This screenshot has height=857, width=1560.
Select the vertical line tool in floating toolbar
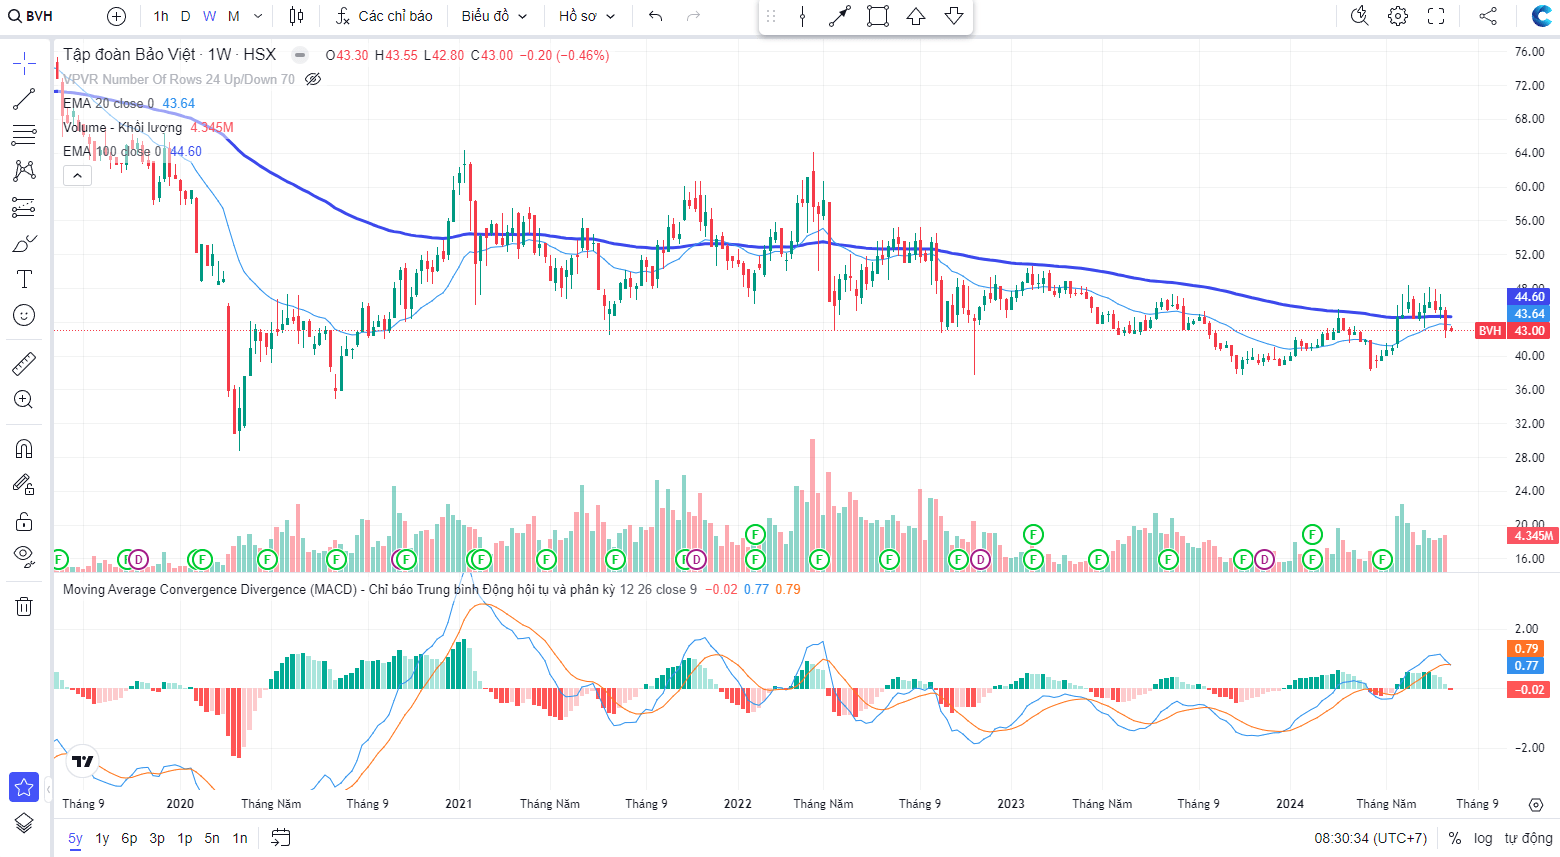point(802,16)
